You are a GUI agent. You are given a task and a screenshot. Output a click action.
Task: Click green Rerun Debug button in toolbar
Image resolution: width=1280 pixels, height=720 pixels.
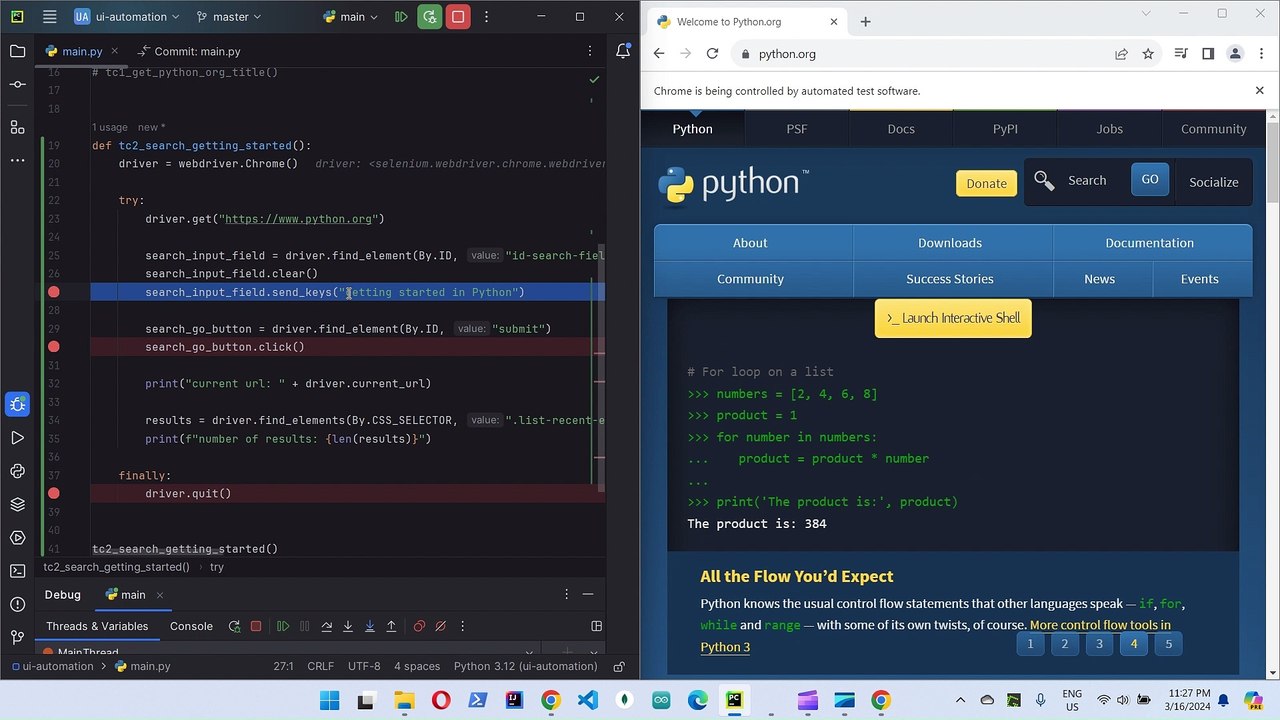(x=430, y=17)
